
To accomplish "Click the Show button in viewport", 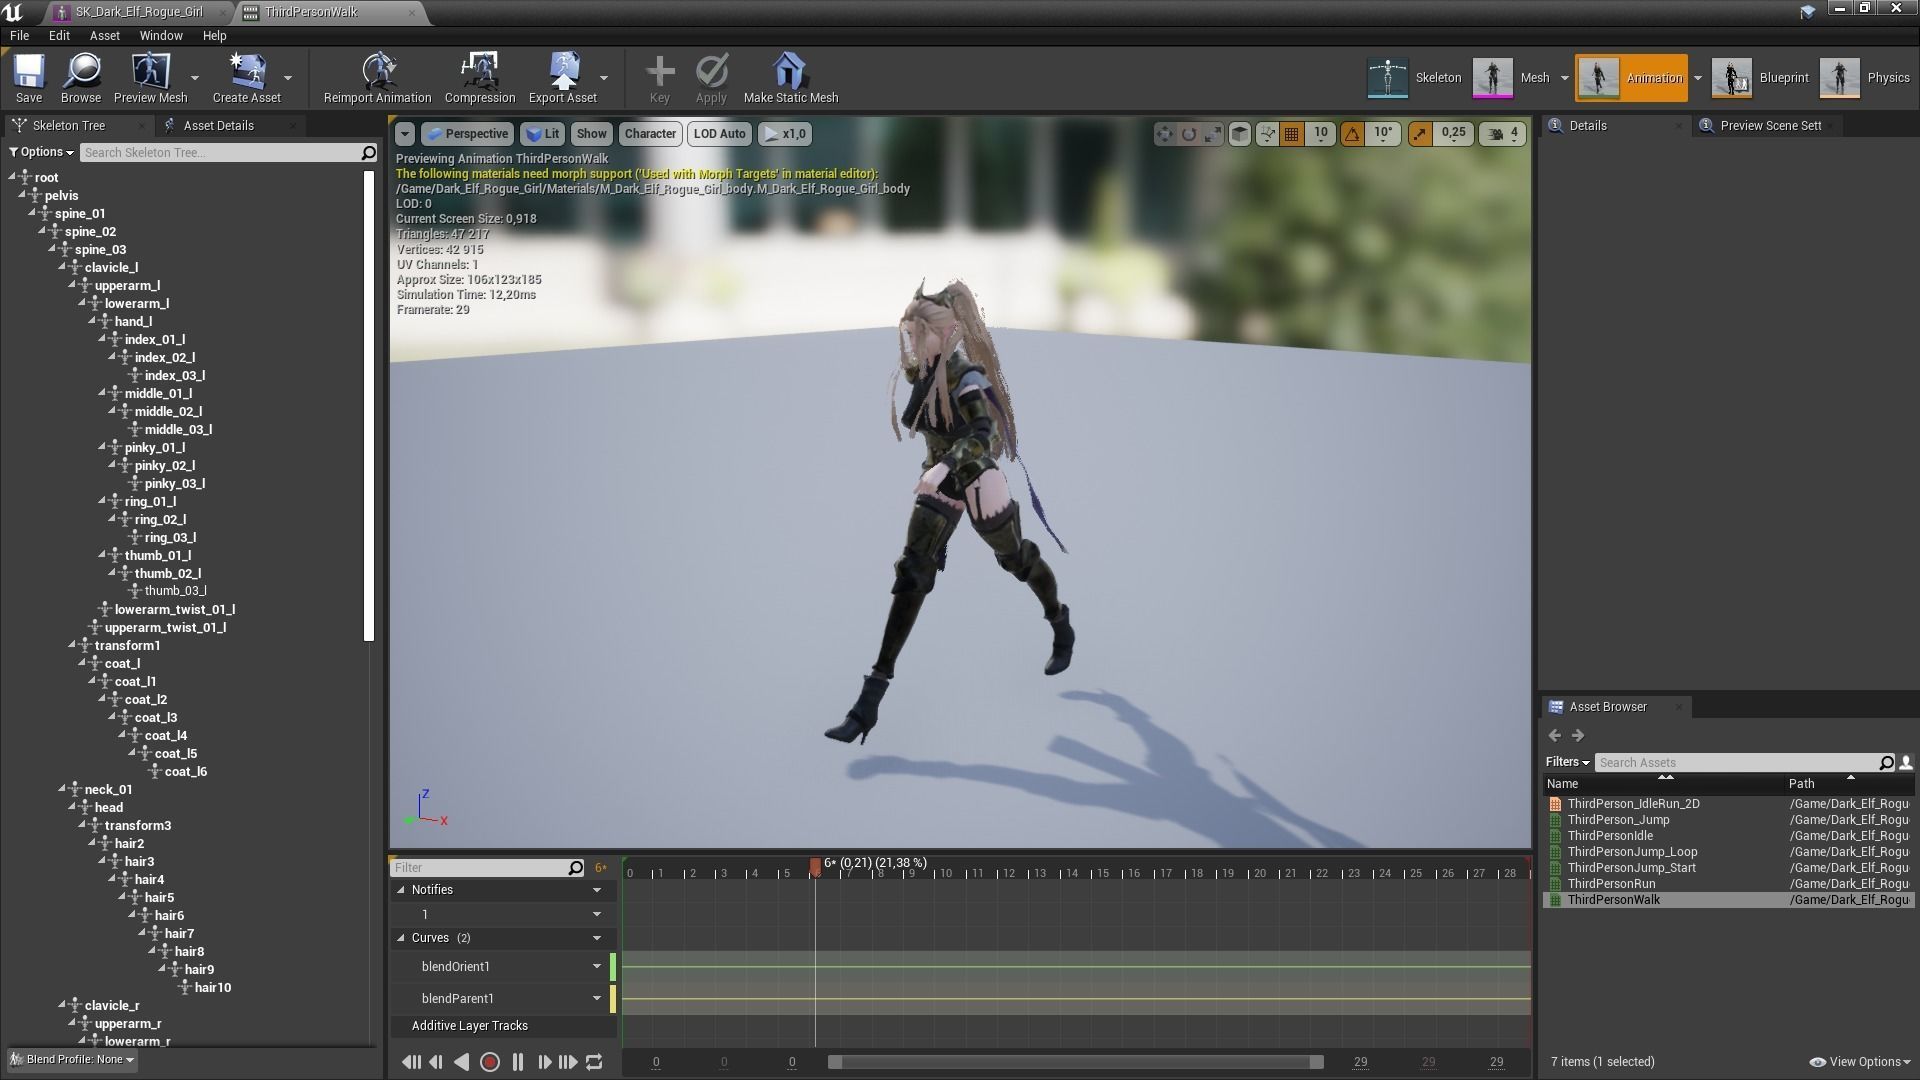I will 591,134.
